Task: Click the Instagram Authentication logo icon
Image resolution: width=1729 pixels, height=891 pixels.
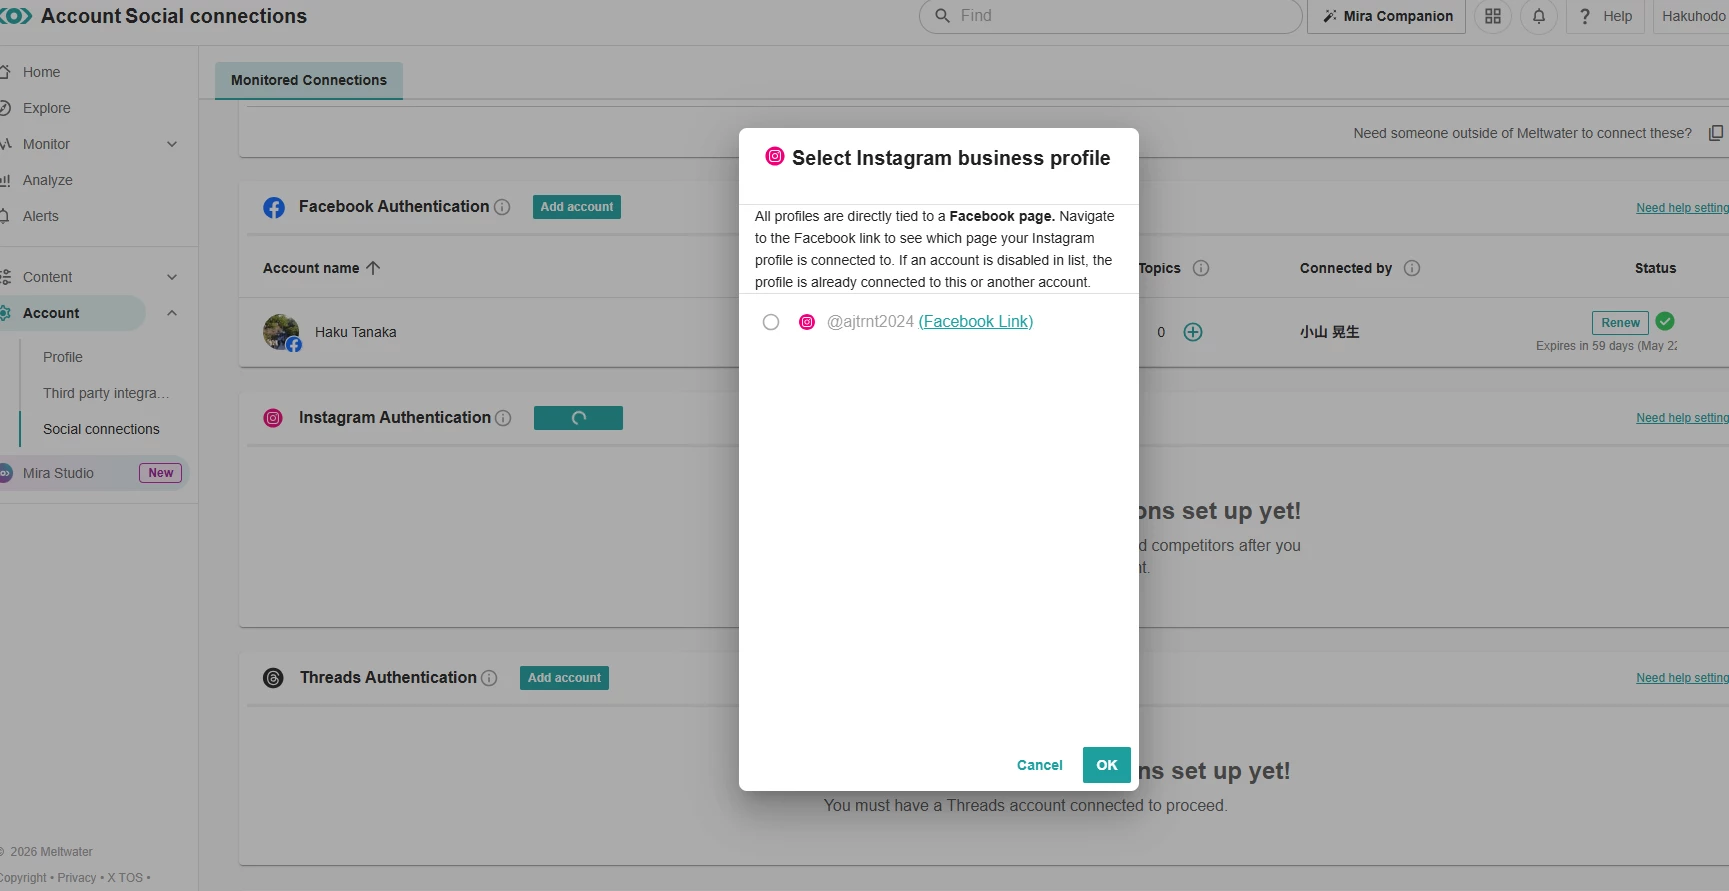Action: (x=273, y=418)
